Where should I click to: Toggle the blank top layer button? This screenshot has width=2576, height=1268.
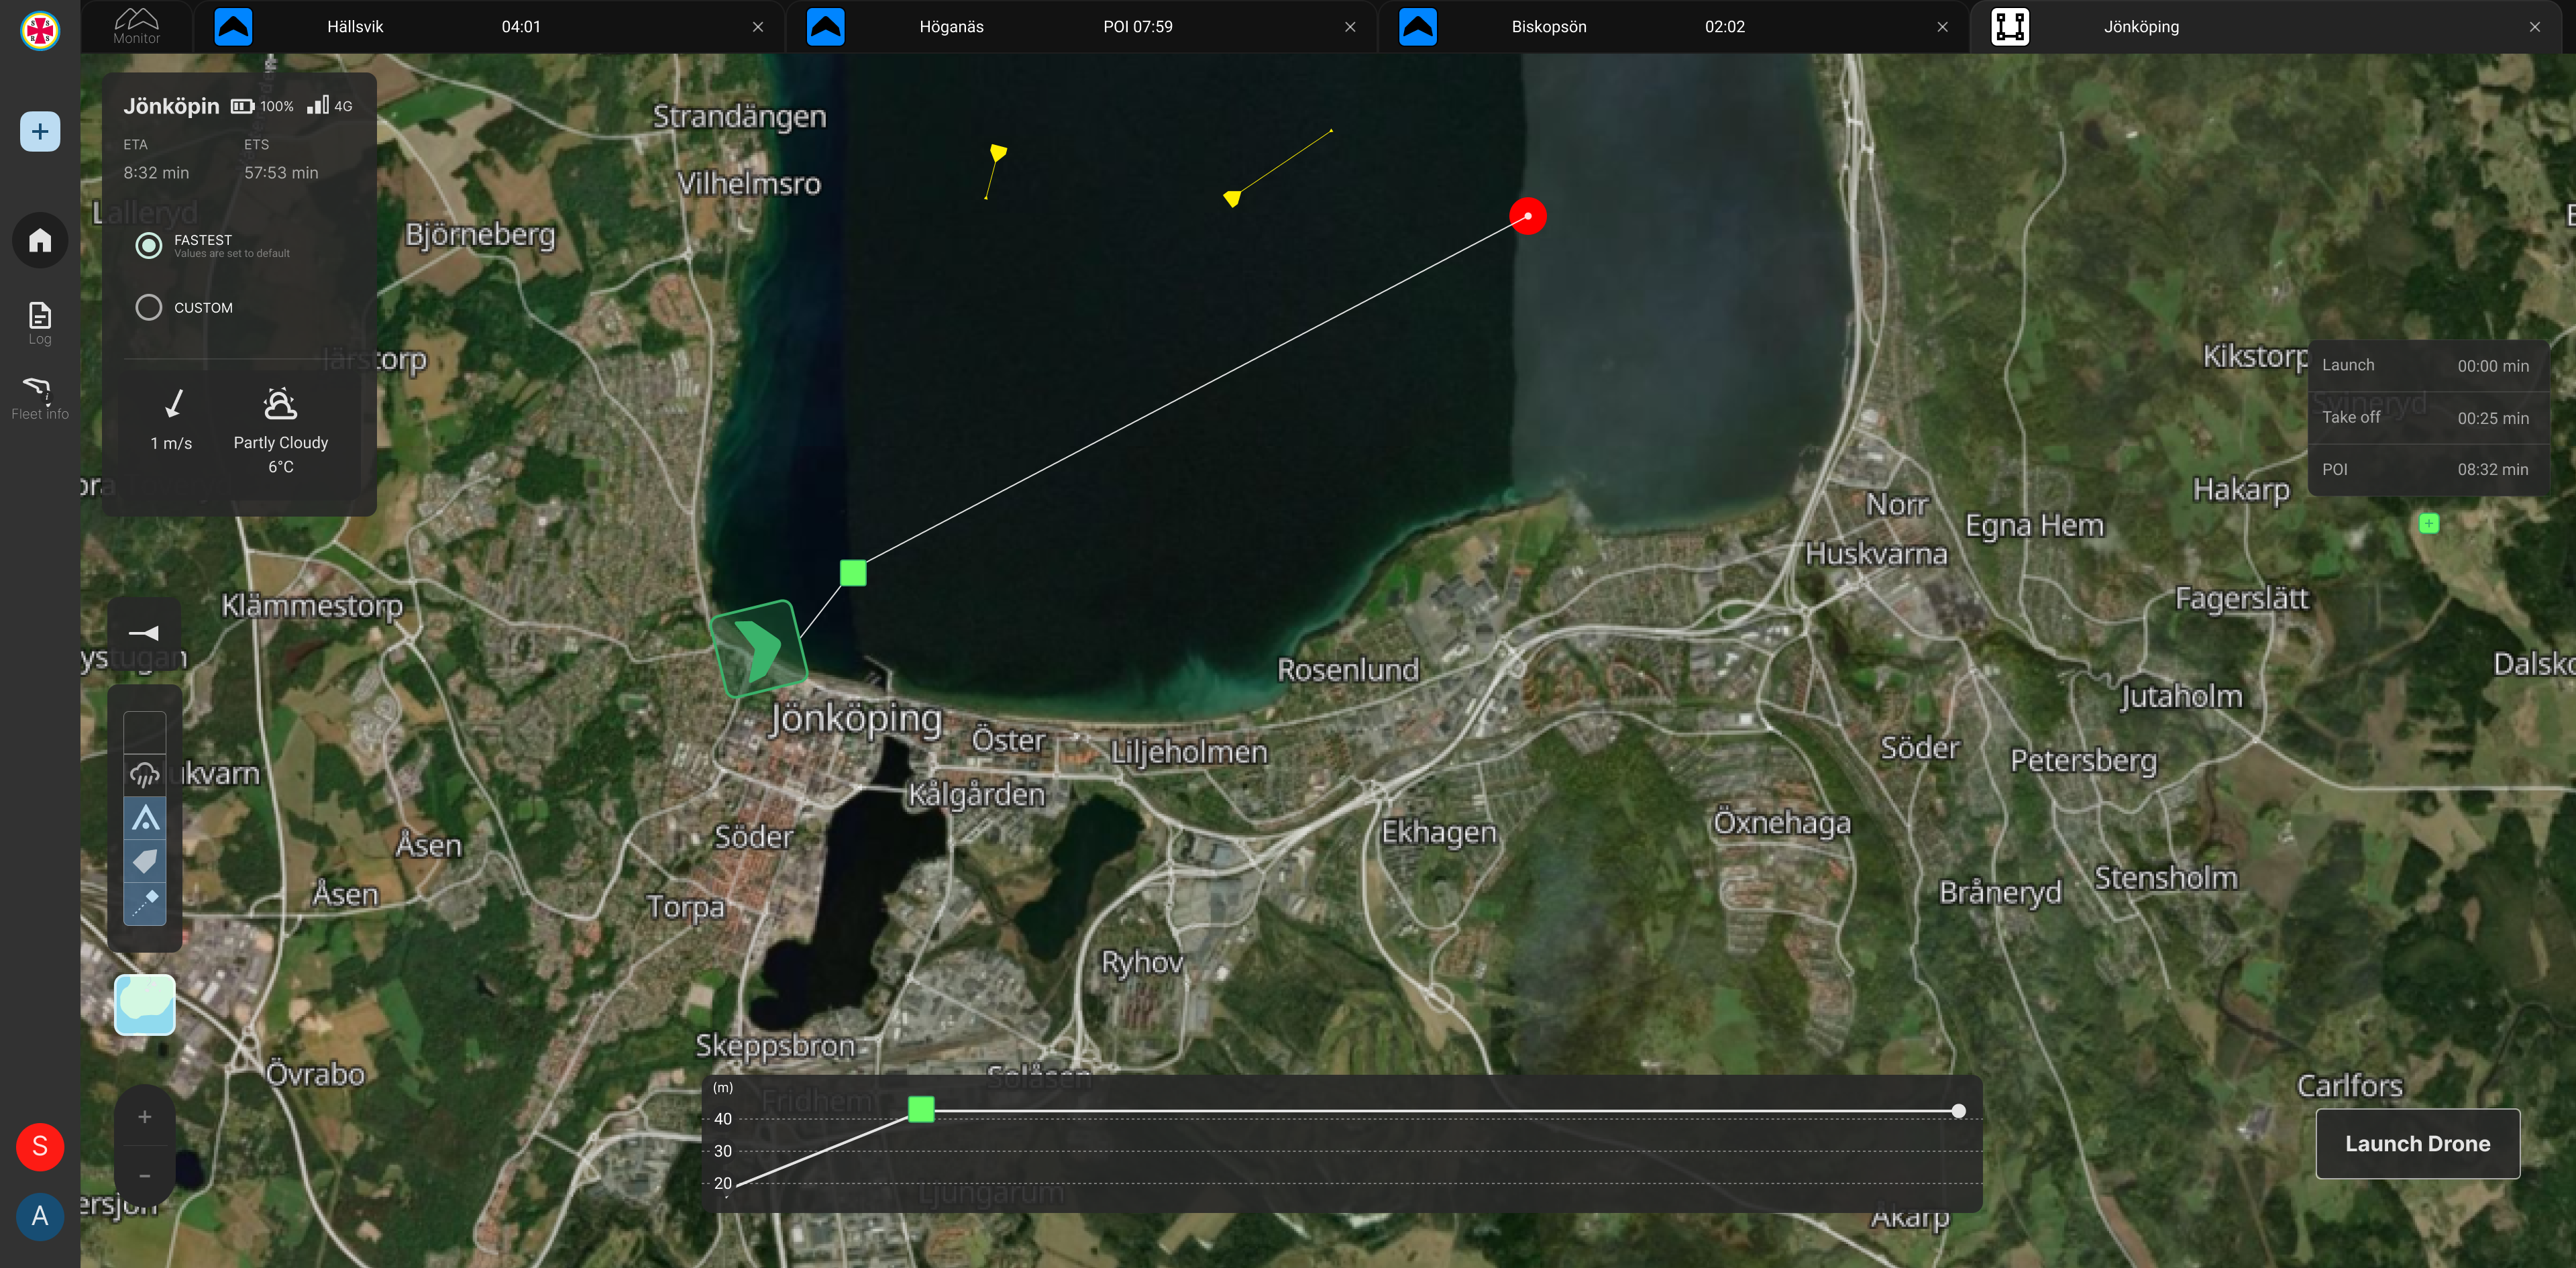(x=145, y=732)
